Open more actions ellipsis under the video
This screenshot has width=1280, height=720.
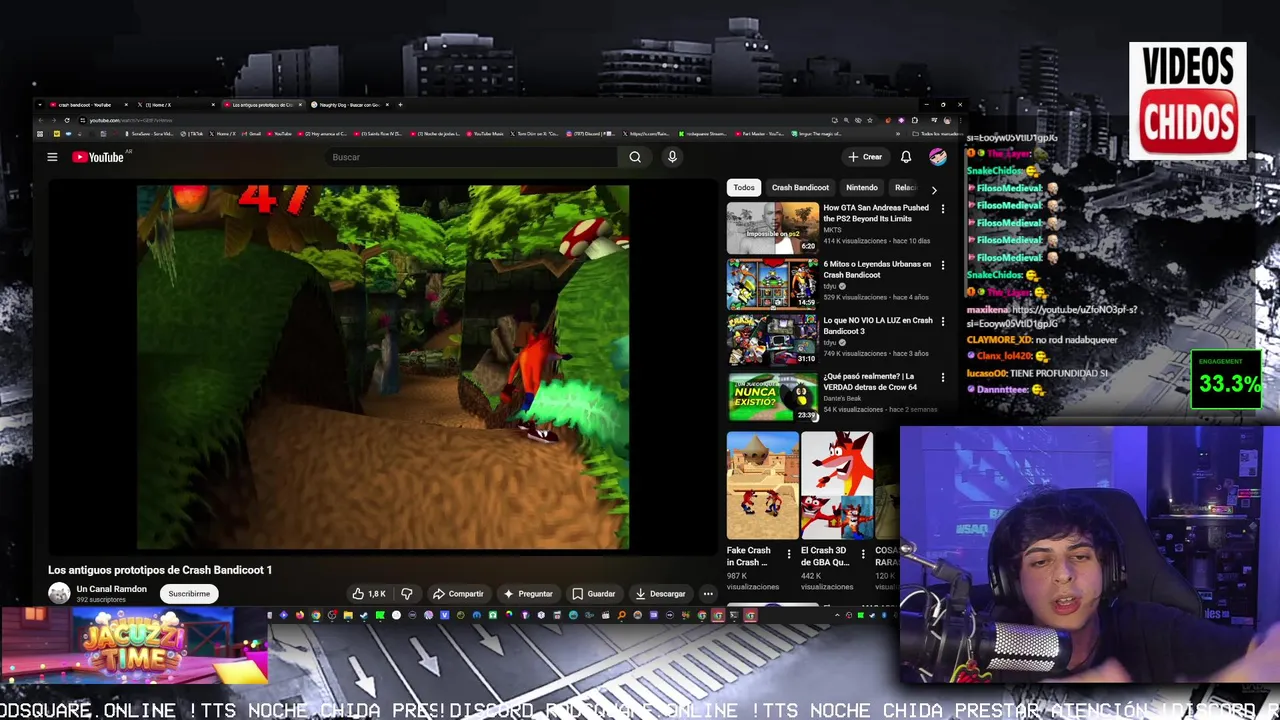(x=708, y=594)
